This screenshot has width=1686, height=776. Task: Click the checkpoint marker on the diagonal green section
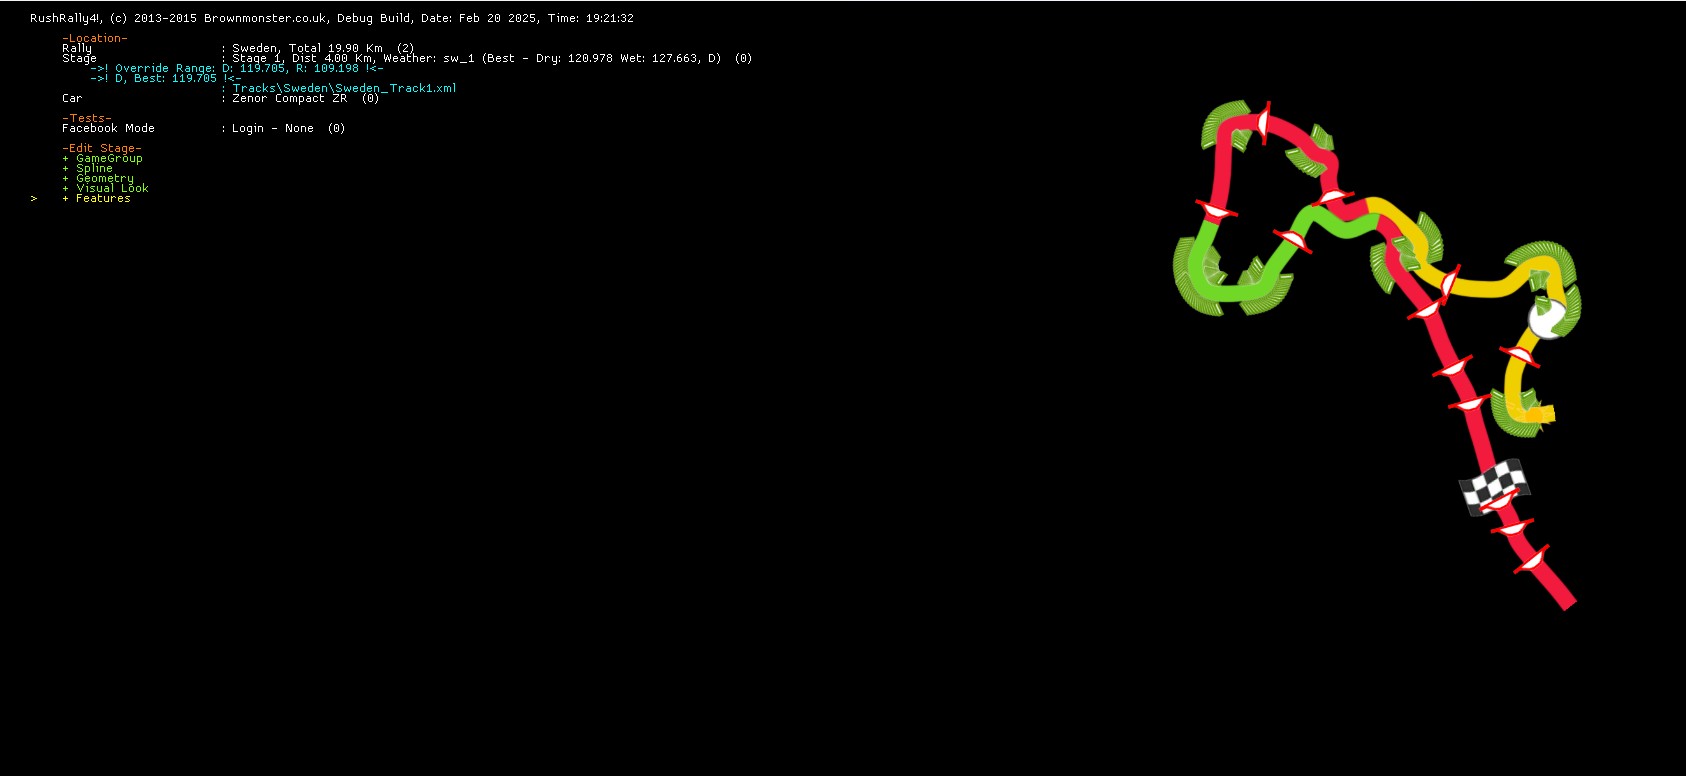pyautogui.click(x=1291, y=240)
